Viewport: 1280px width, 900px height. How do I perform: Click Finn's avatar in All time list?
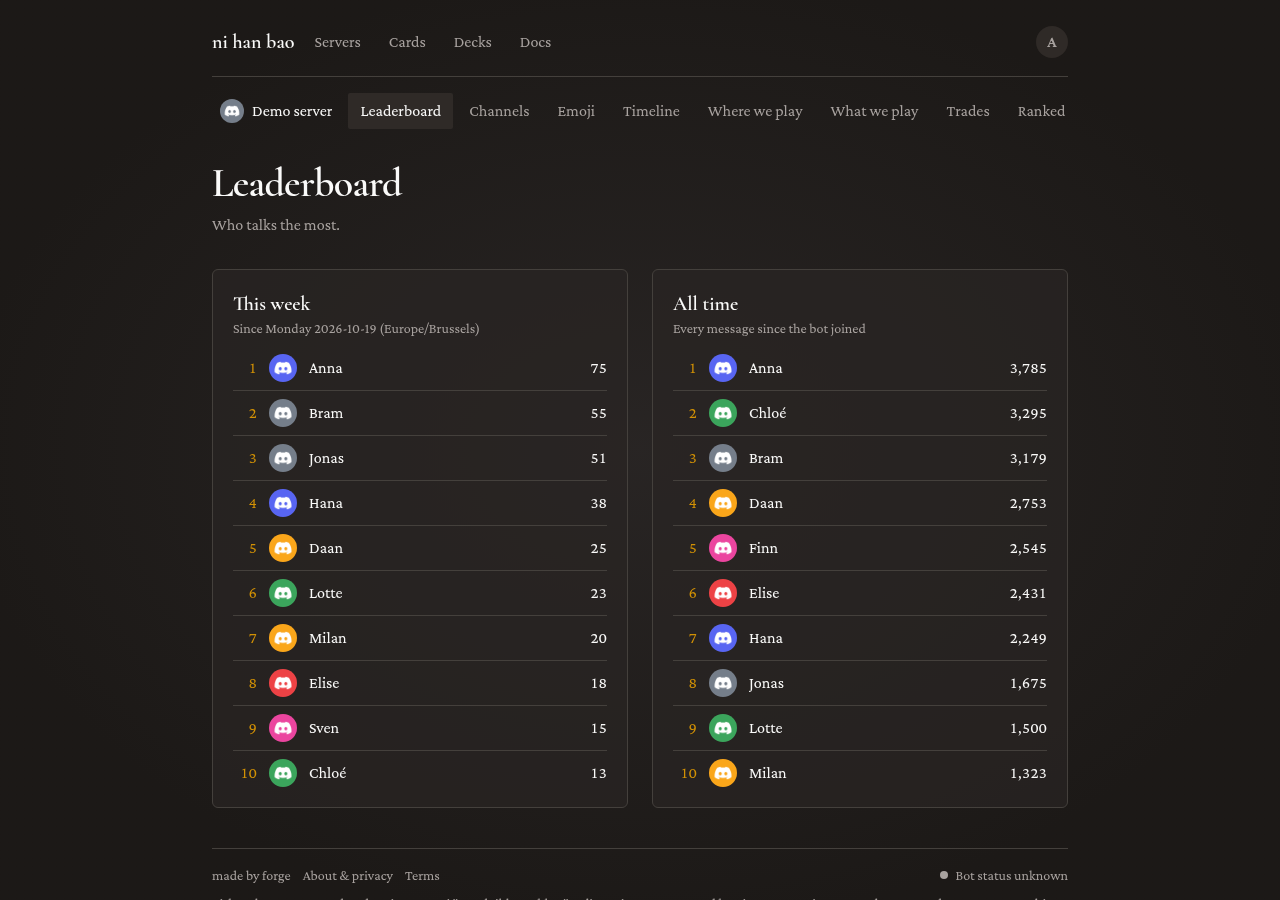723,548
